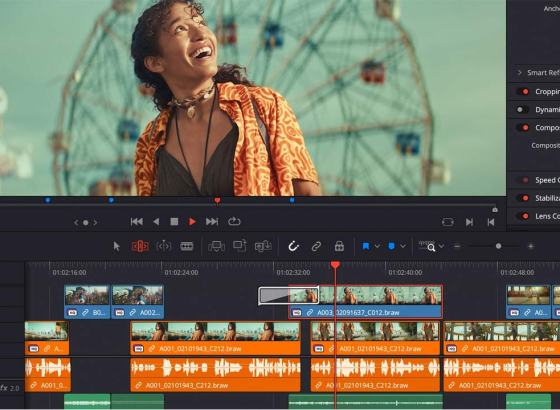Click the 01:02:16:00 timecode on ruler

coord(69,272)
